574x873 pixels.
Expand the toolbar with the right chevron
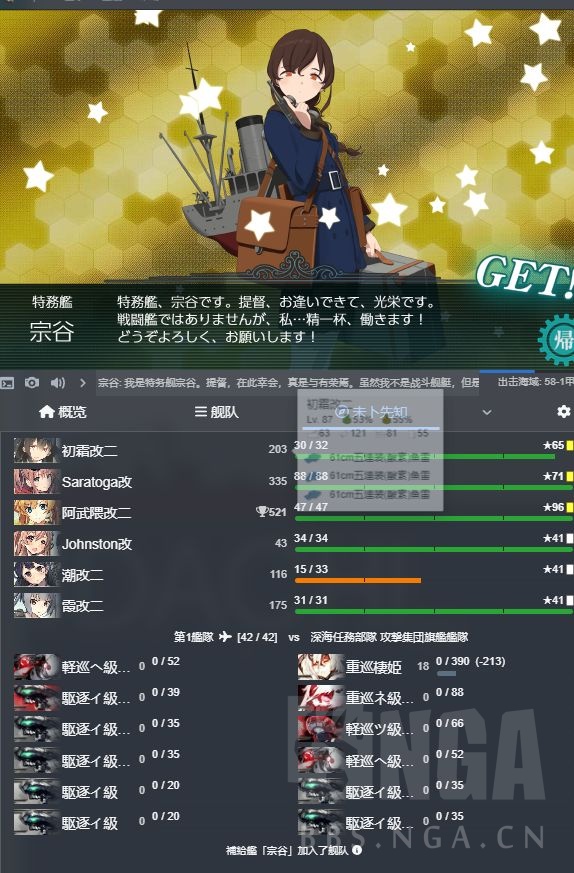[x=83, y=382]
